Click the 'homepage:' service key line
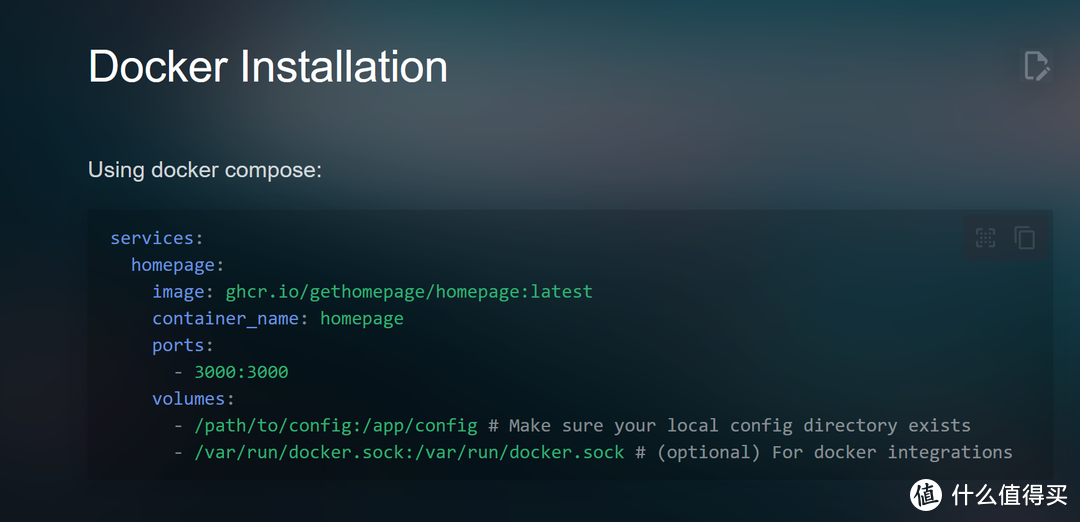Screen dimensions: 1080x522 point(177,265)
